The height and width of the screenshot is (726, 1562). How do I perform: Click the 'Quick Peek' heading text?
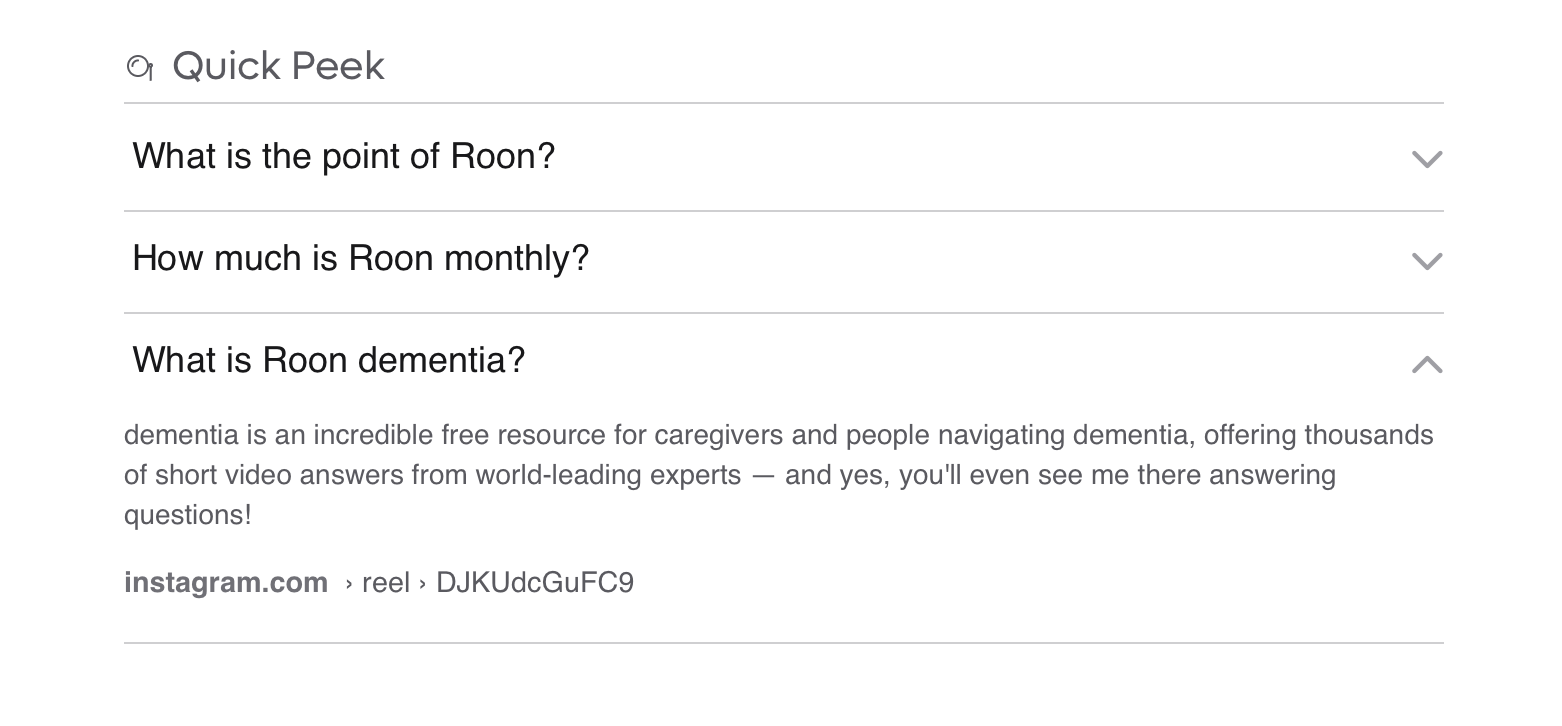pyautogui.click(x=278, y=67)
